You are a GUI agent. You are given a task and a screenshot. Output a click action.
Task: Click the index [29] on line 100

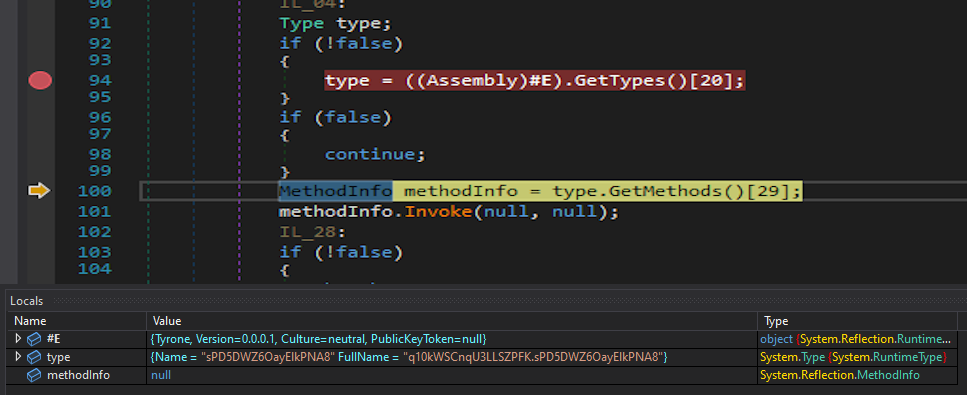point(768,191)
